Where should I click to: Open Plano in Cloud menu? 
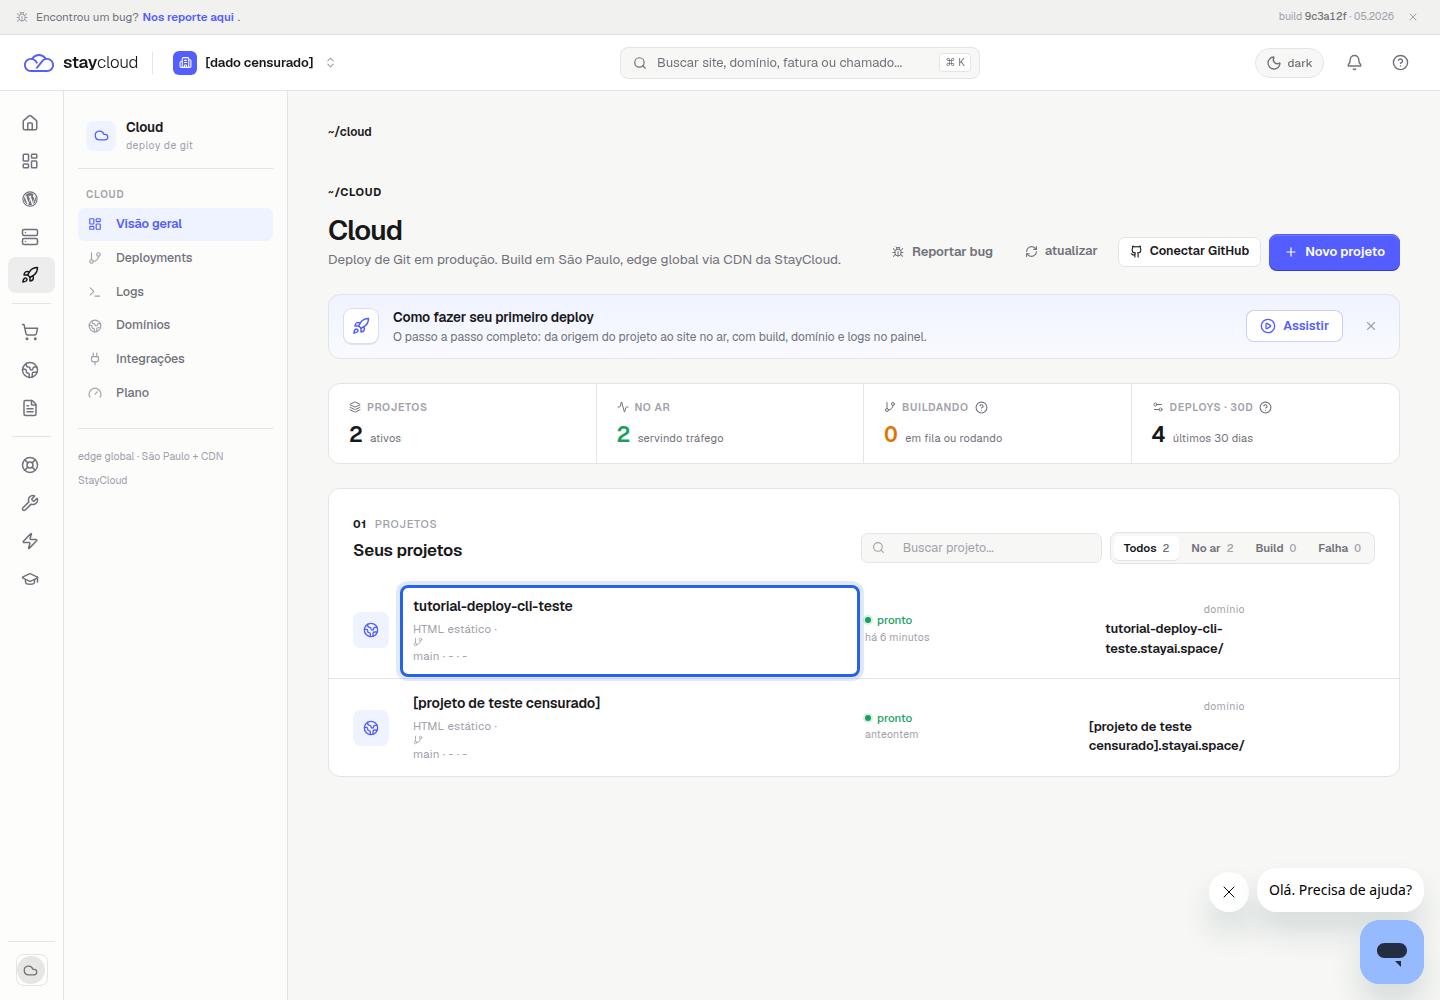[x=175, y=393]
